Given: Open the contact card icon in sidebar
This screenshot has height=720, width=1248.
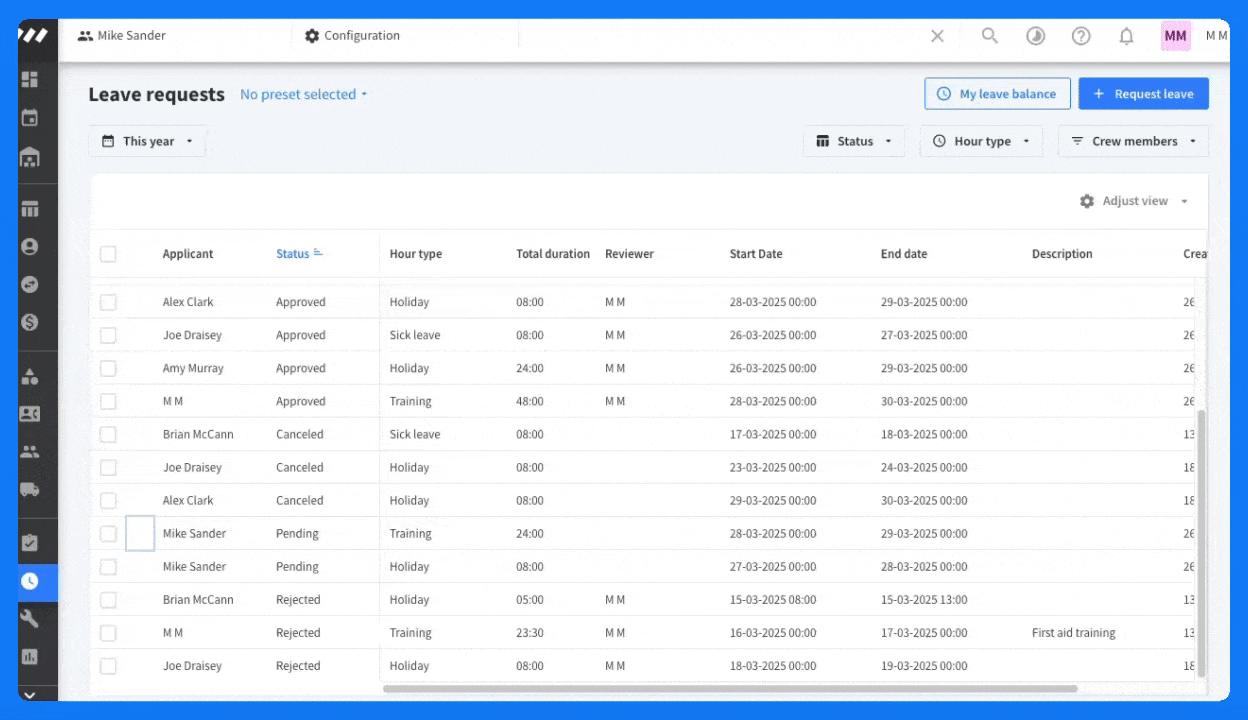Looking at the screenshot, I should (x=30, y=414).
